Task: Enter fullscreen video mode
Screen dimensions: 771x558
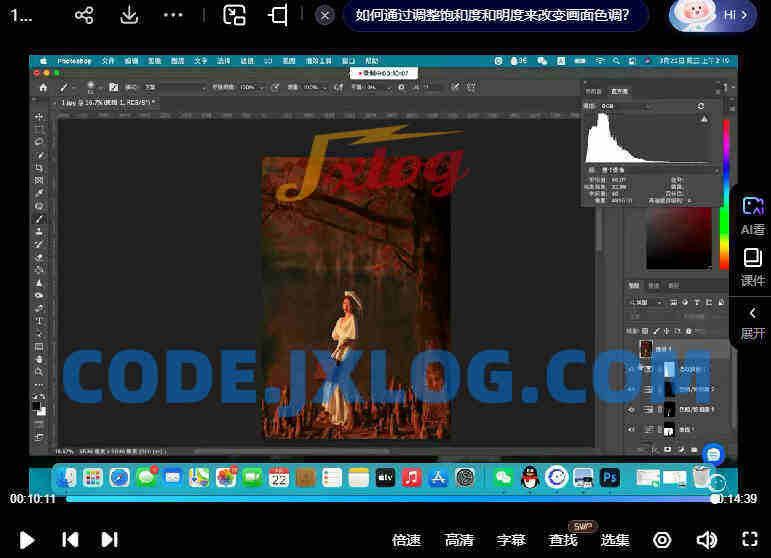Action: [749, 540]
